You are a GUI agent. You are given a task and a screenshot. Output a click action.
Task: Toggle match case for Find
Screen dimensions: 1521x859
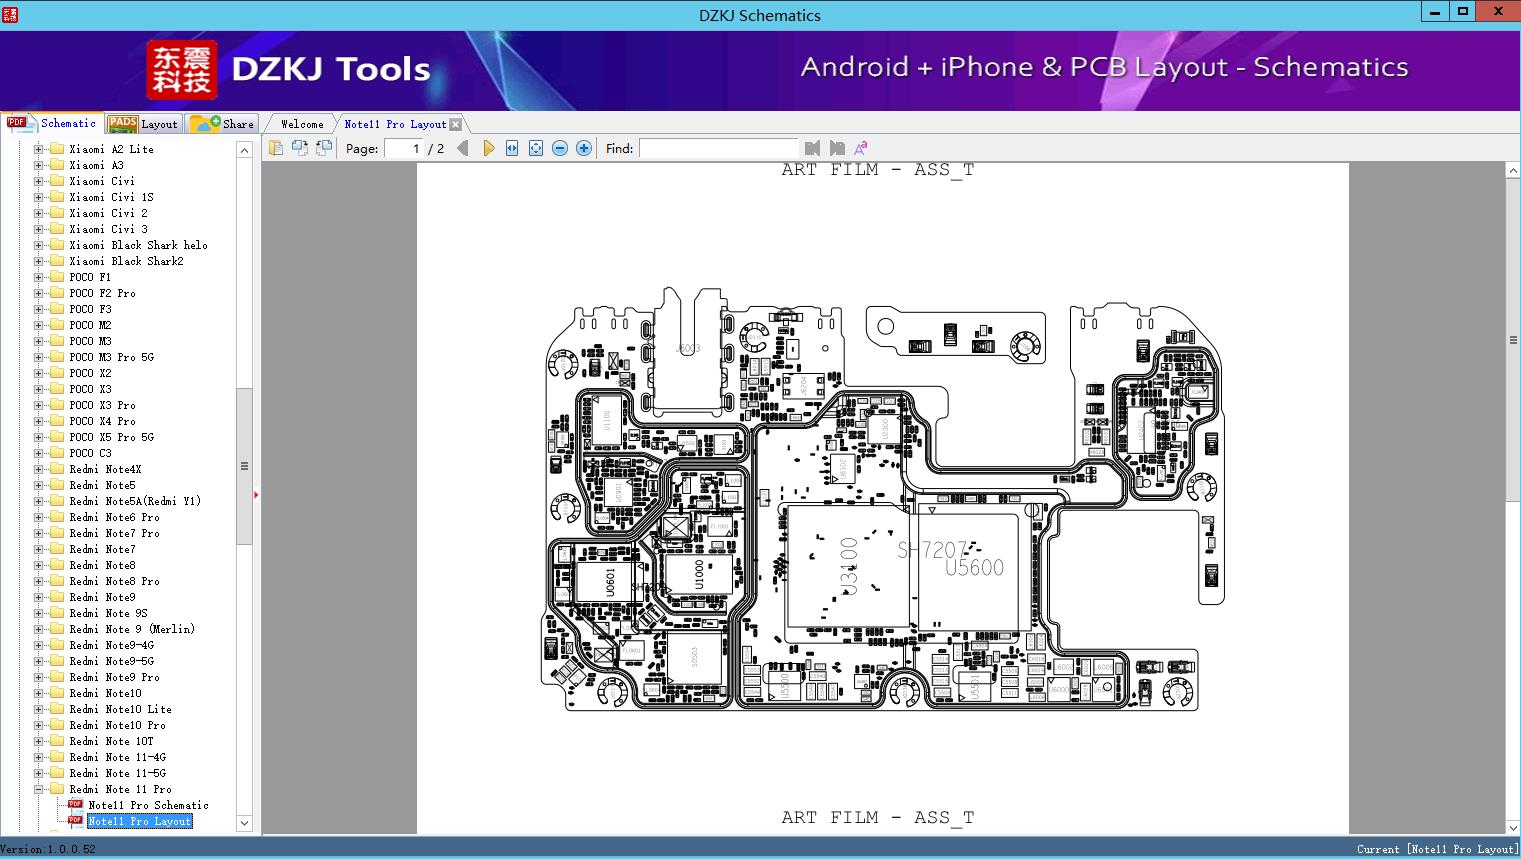click(x=860, y=148)
